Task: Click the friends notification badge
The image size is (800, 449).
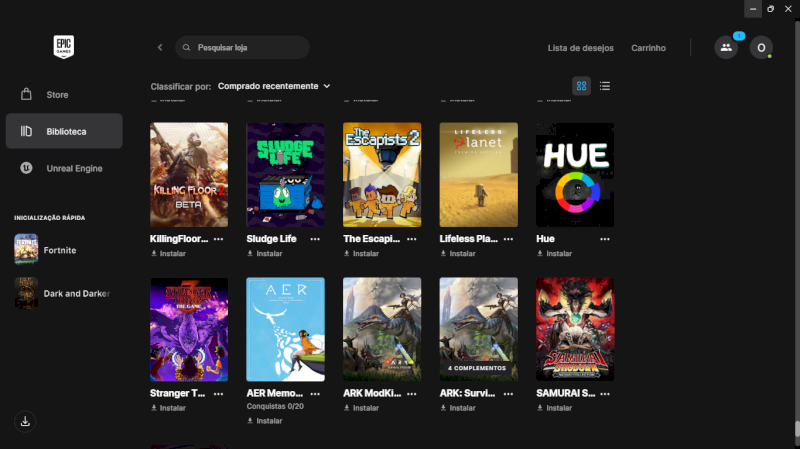Action: [739, 36]
